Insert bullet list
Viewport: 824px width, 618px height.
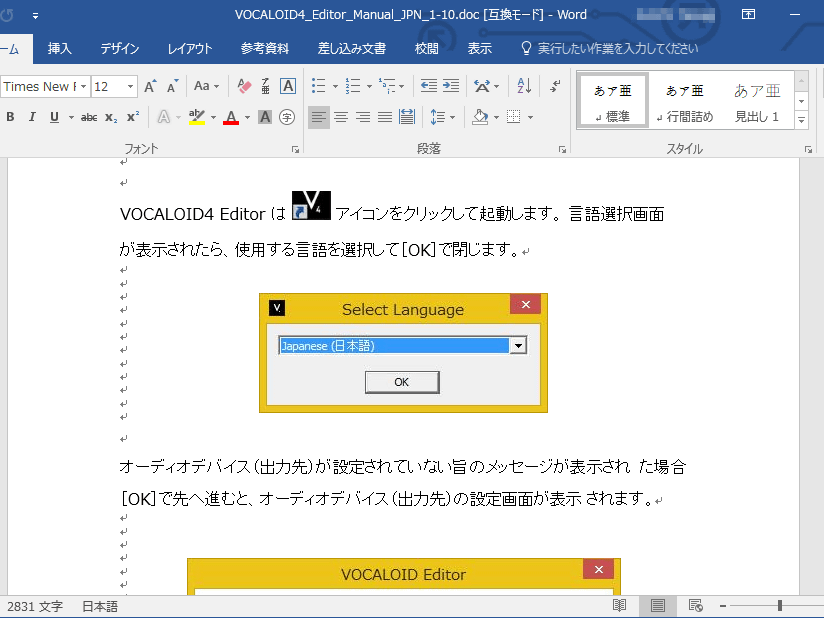pyautogui.click(x=318, y=86)
